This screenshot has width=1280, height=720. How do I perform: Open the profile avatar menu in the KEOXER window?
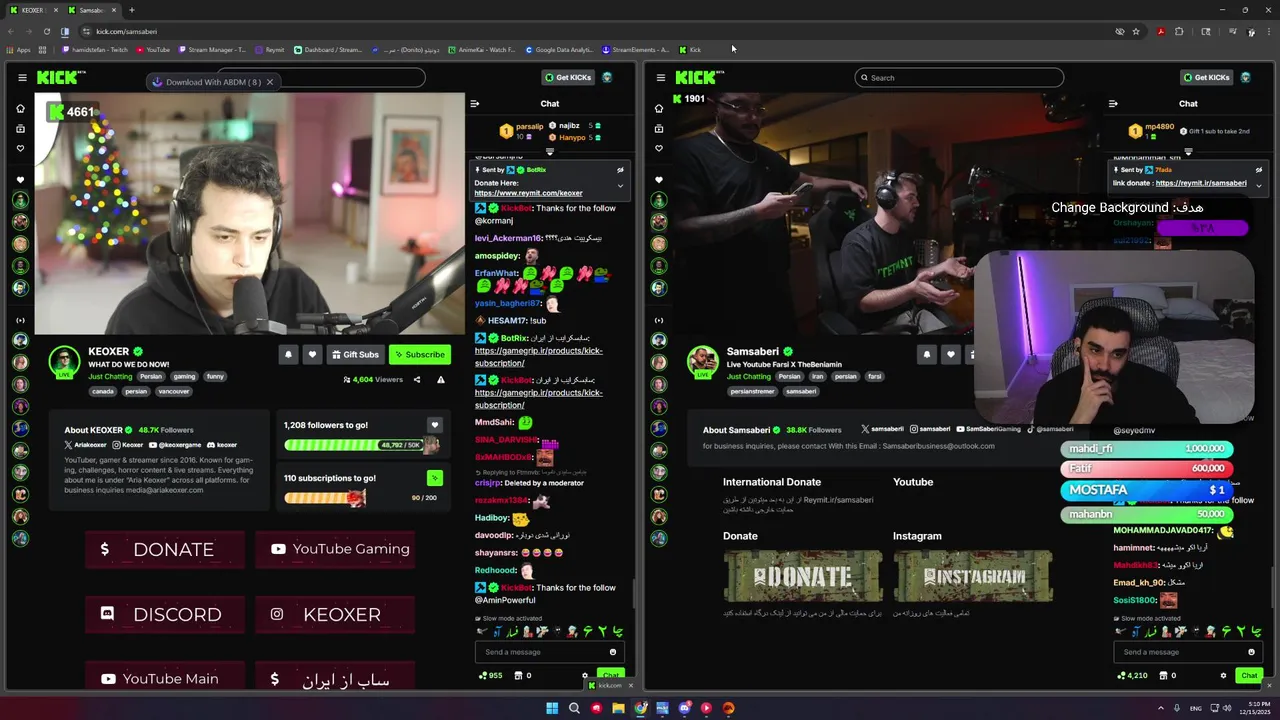607,77
